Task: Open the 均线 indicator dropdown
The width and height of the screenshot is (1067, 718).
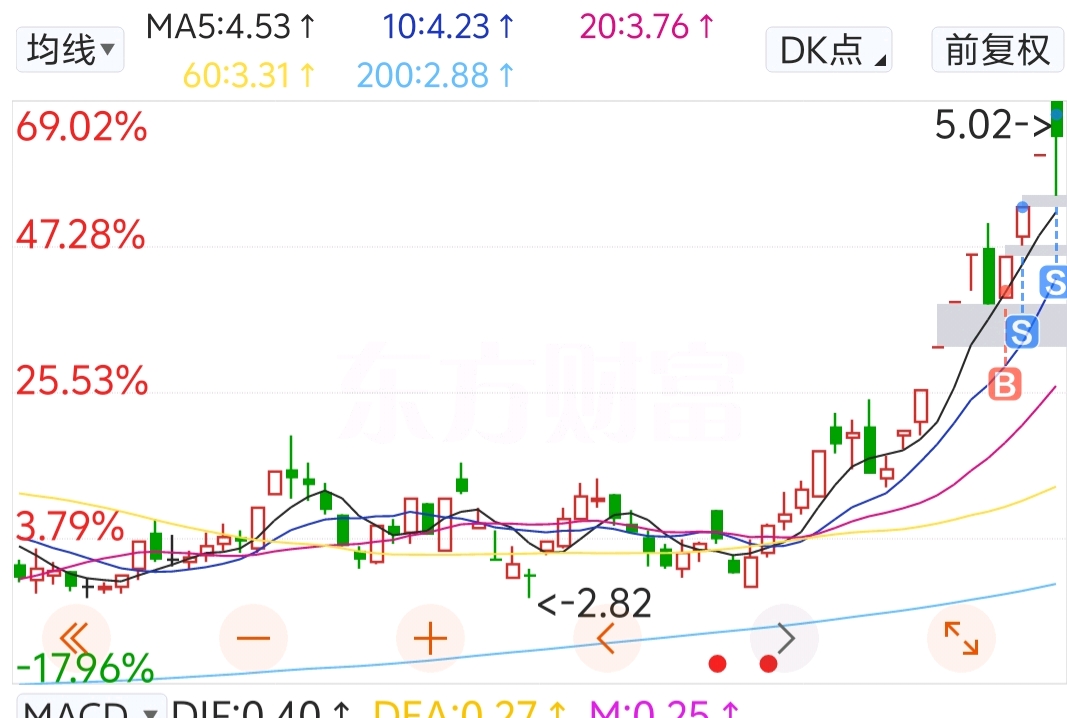Action: (70, 50)
